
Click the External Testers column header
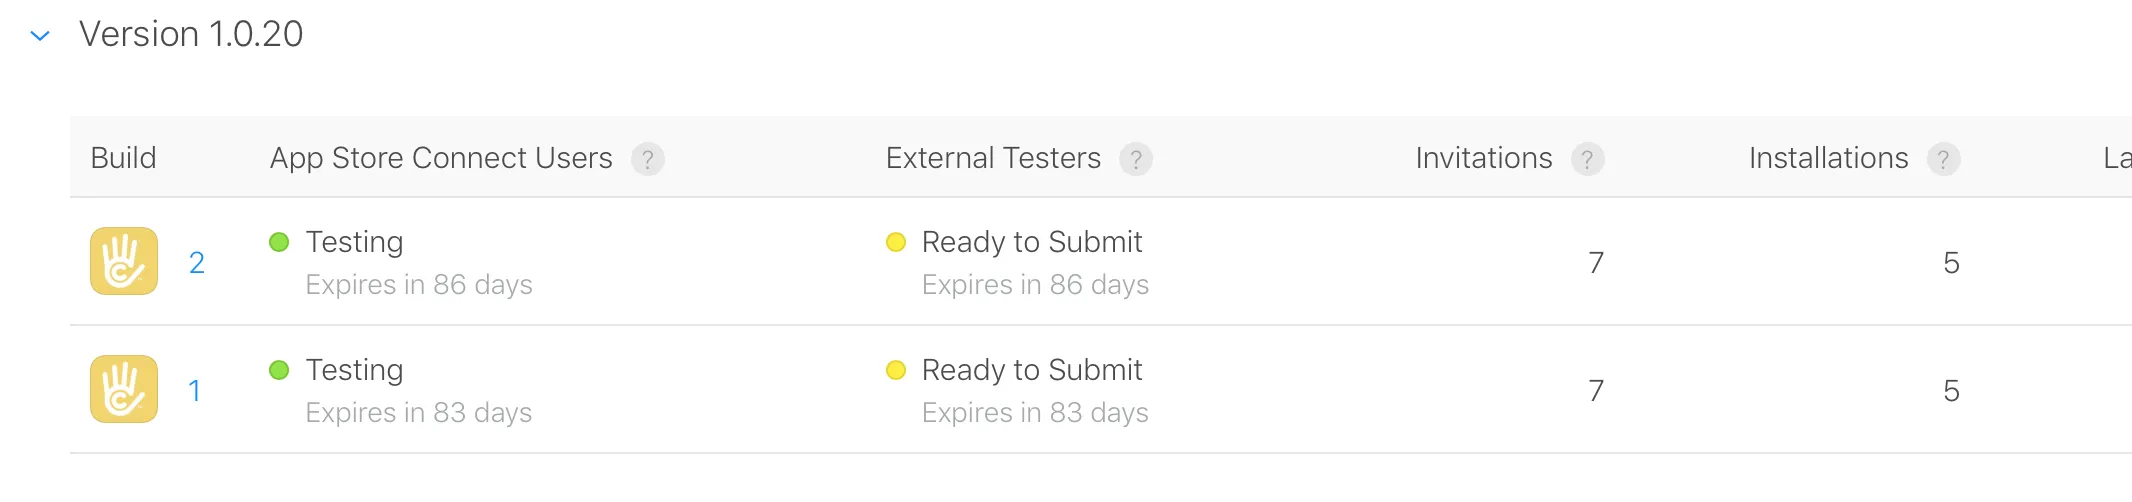(x=992, y=158)
